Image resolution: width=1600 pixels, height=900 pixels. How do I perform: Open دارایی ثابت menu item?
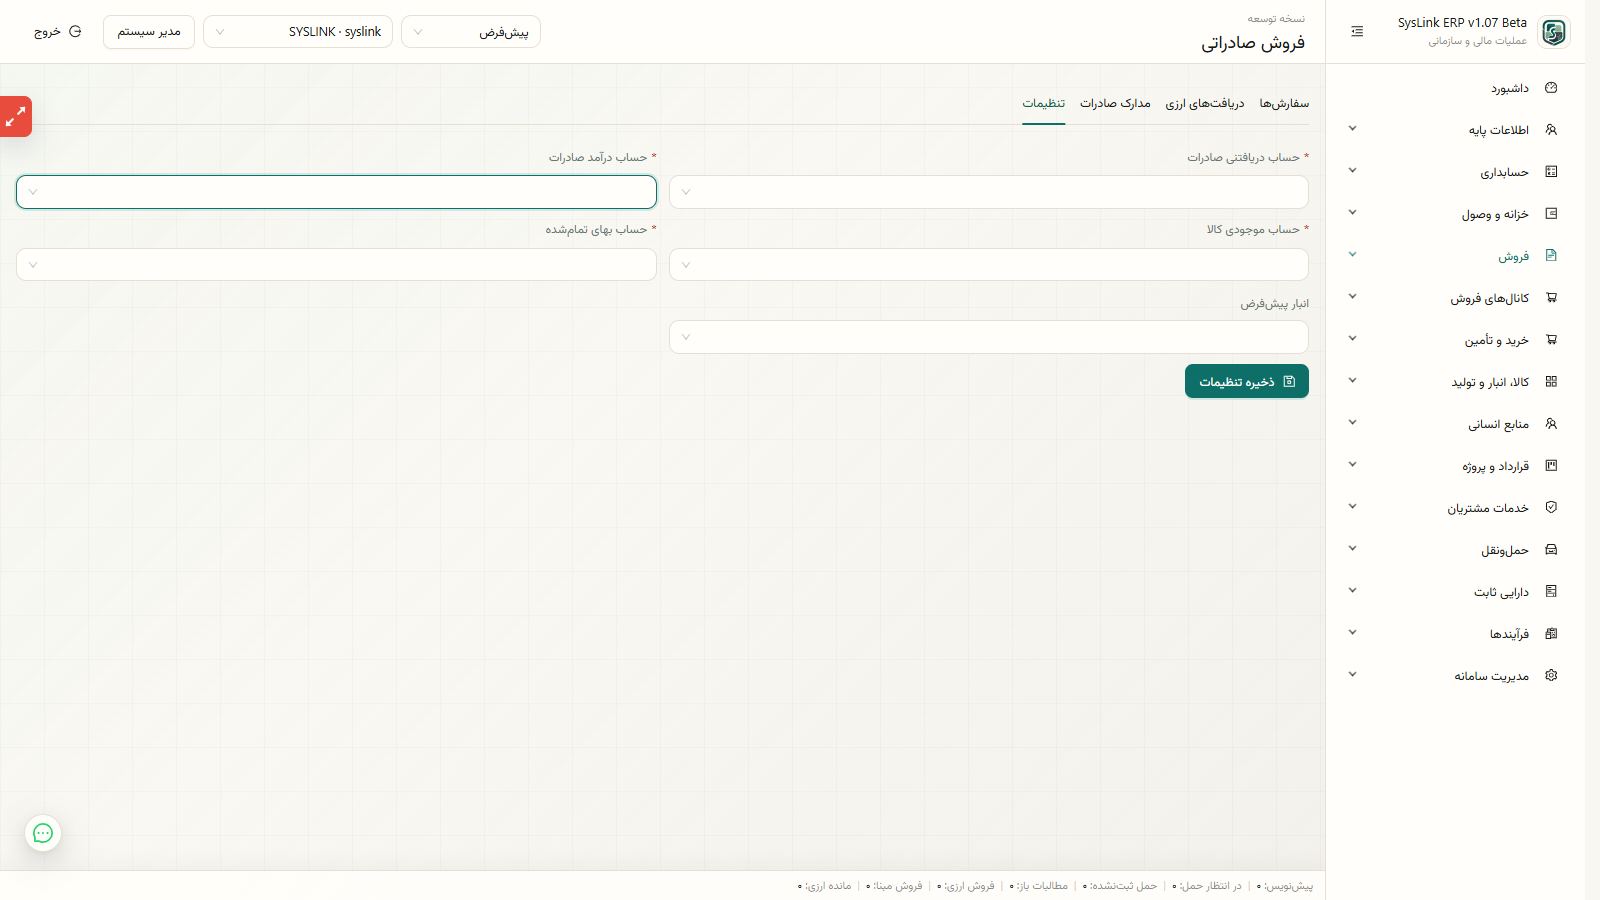1455,592
